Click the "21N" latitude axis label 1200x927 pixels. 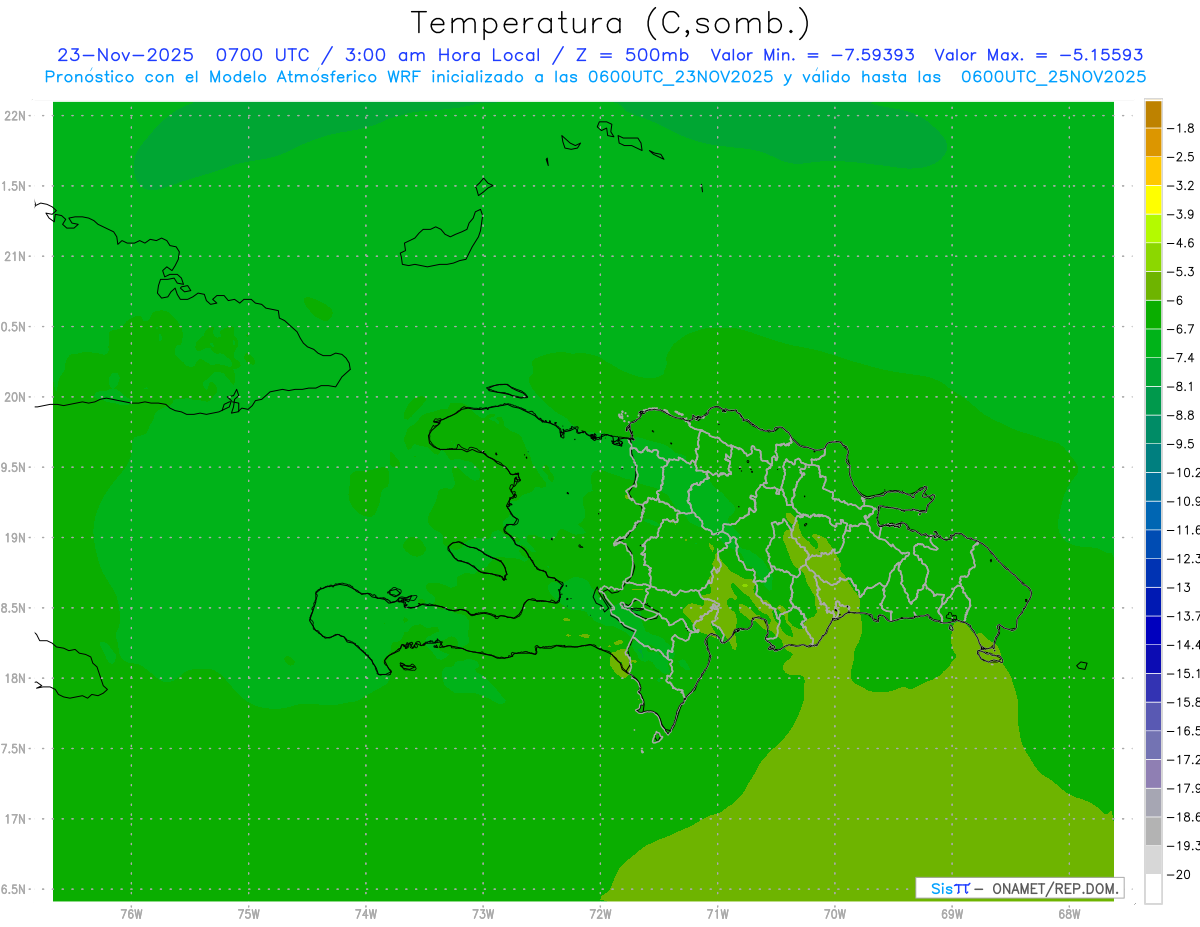(16, 257)
